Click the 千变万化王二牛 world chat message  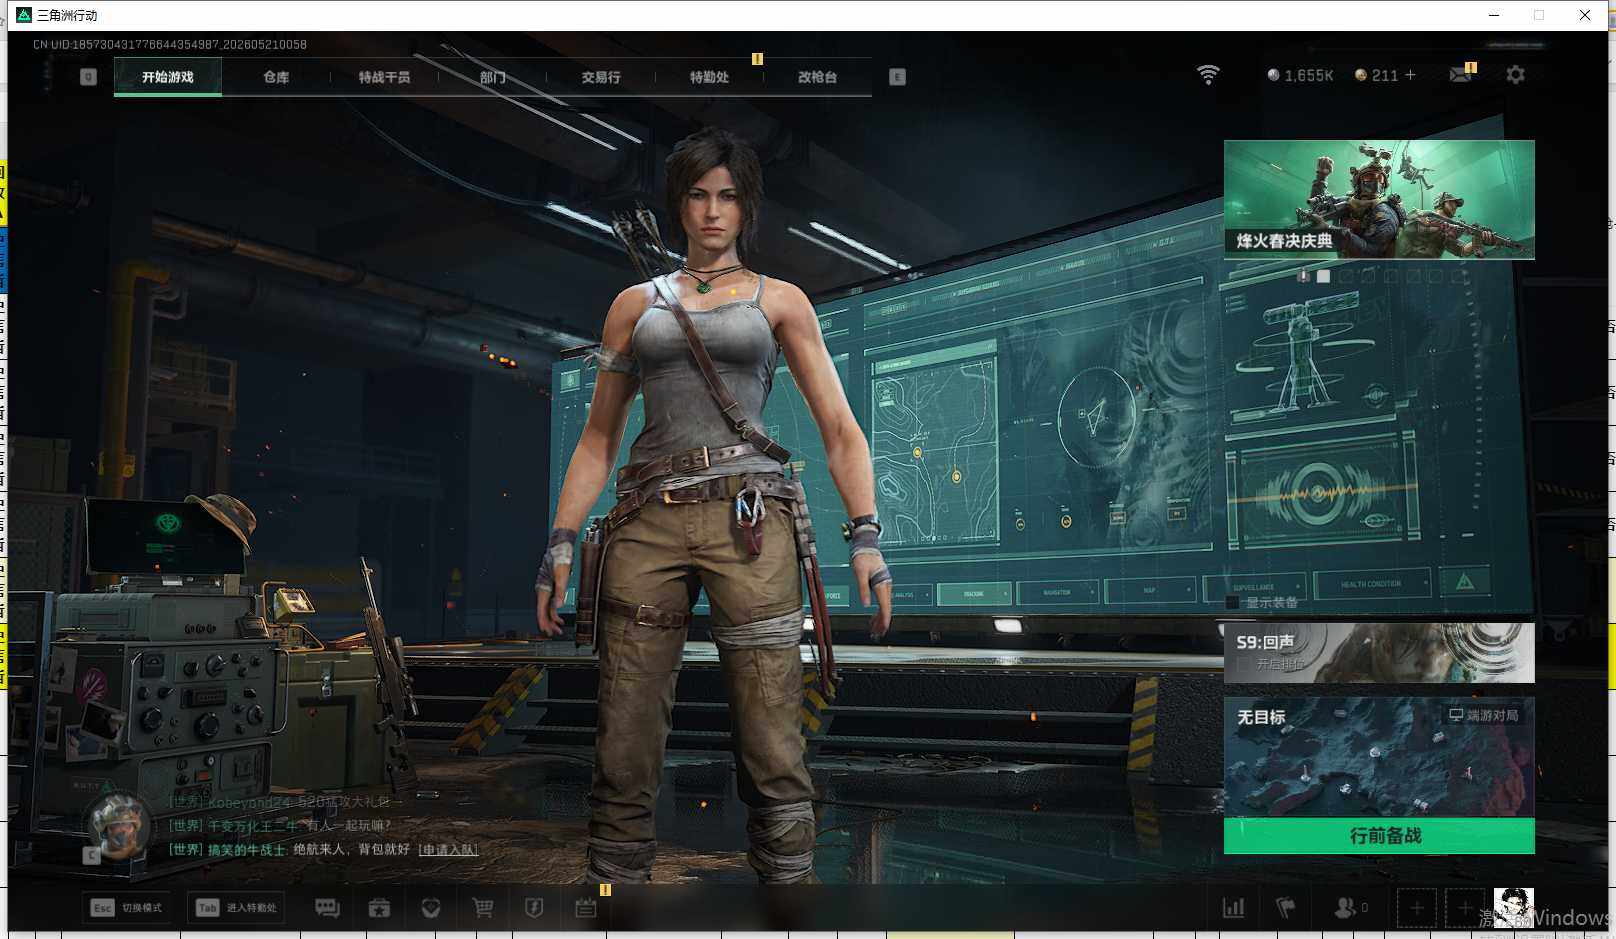click(x=280, y=826)
